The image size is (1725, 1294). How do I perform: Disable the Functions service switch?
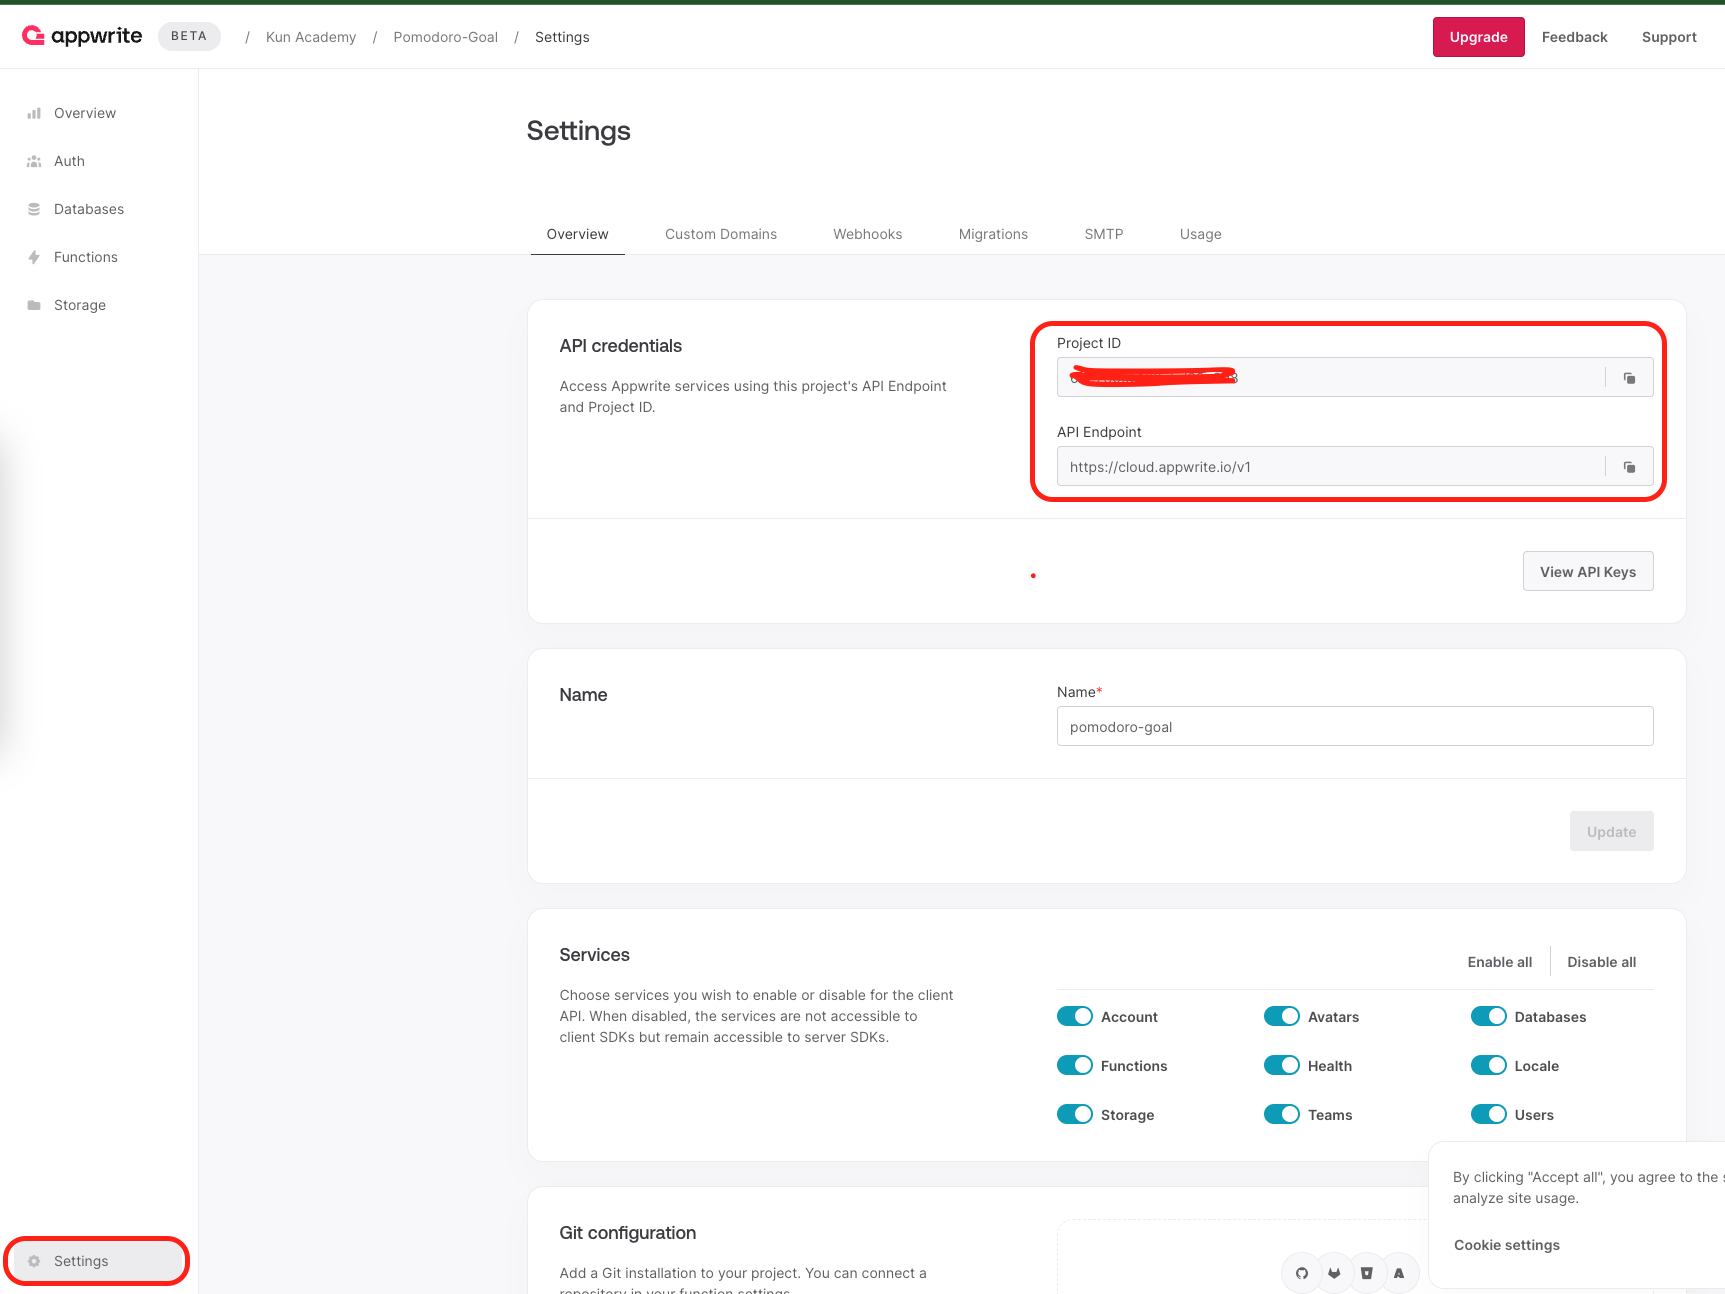1075,1065
